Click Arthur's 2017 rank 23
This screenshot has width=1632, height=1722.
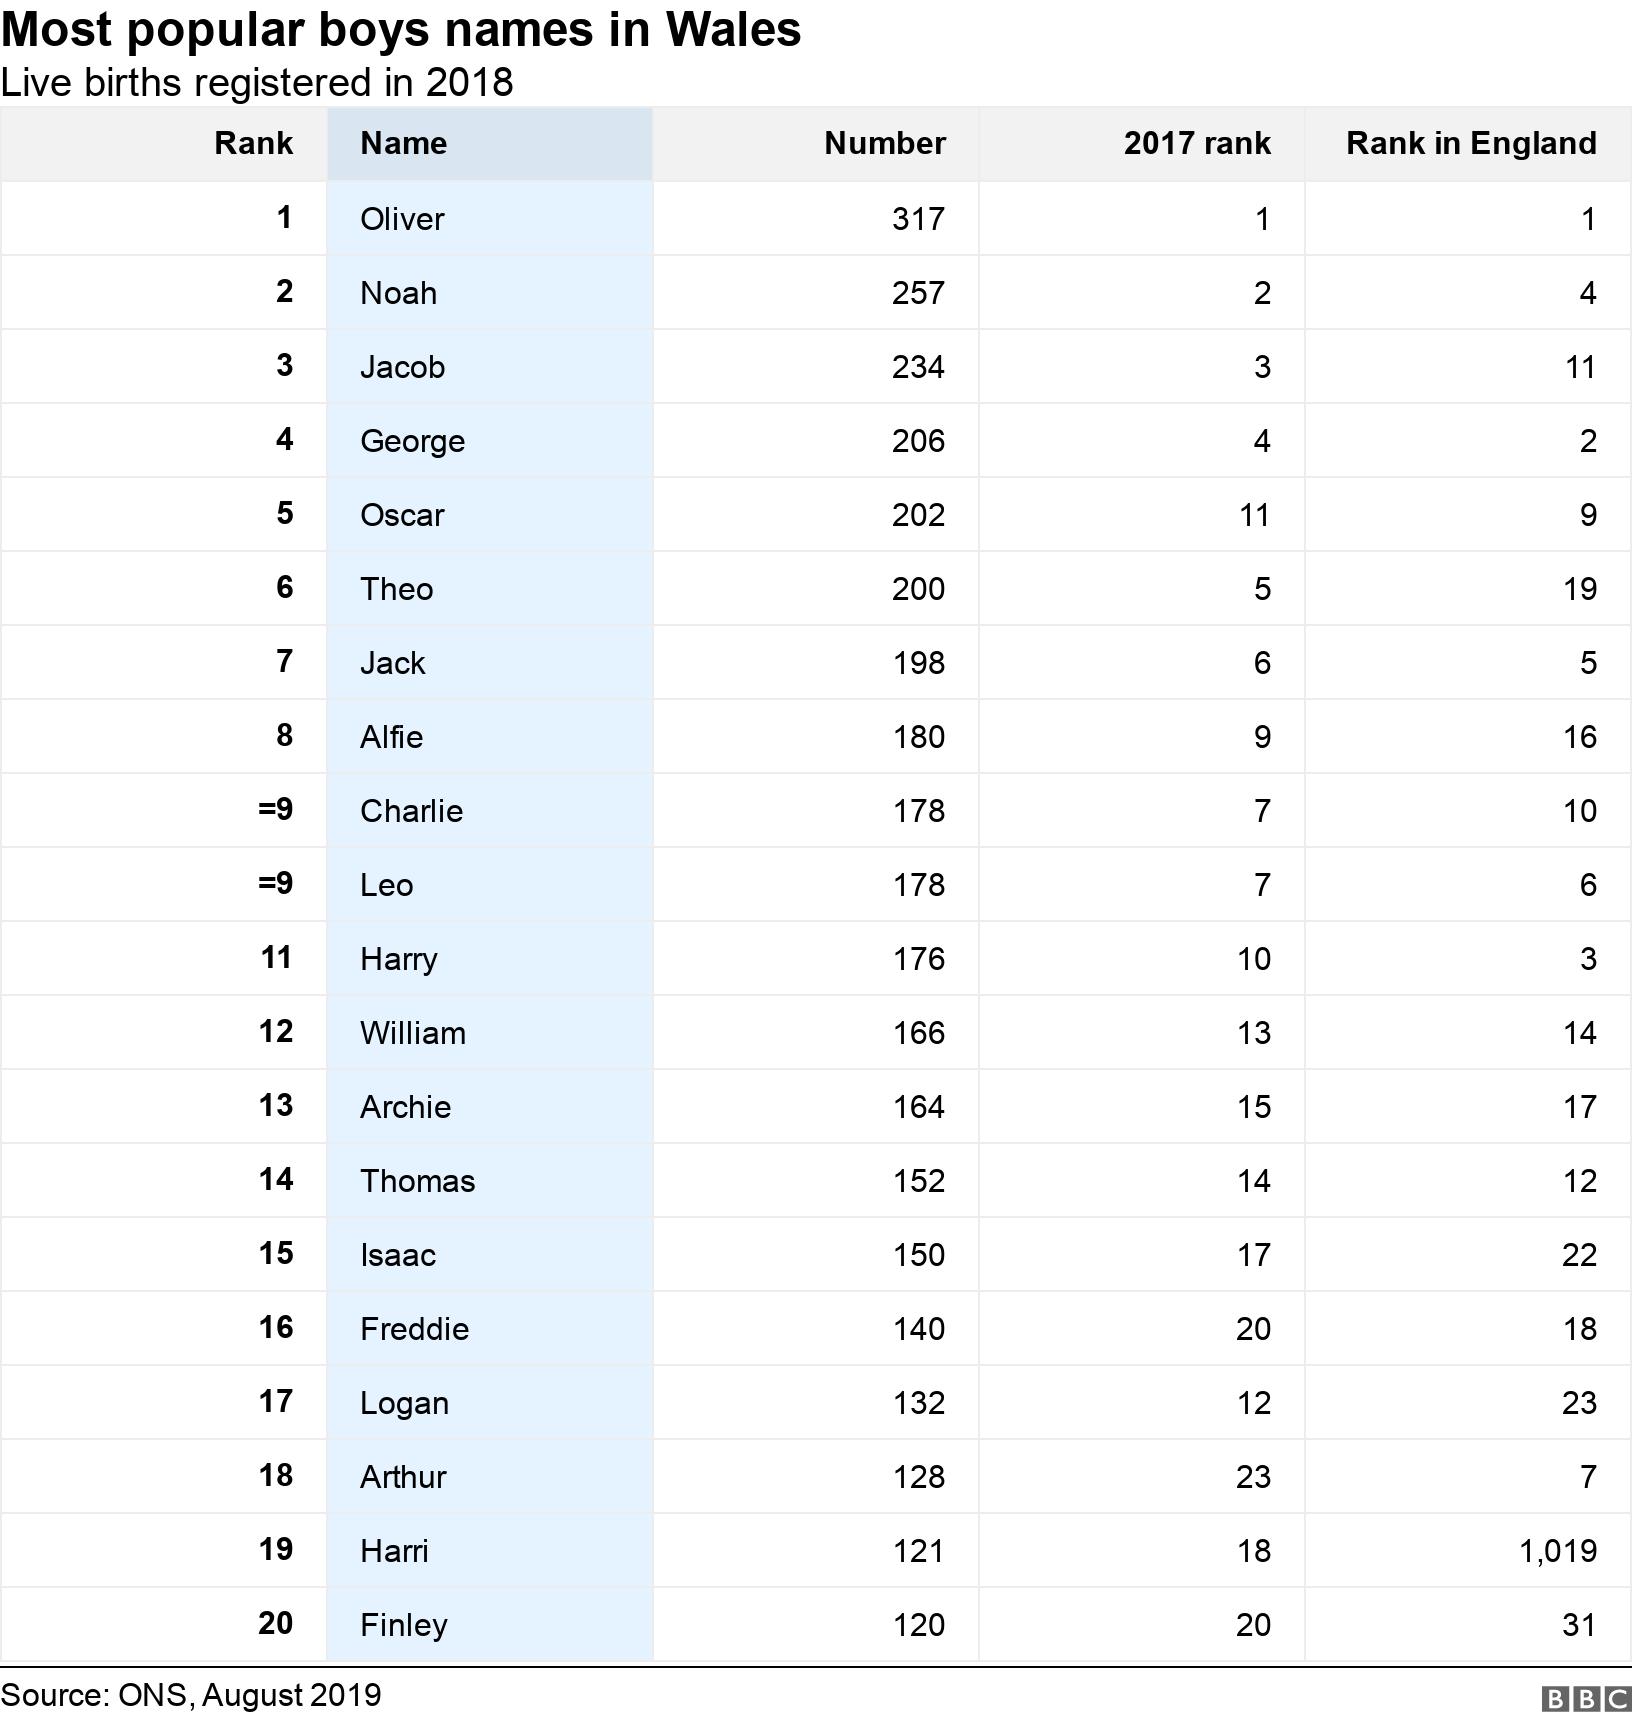[1253, 1476]
